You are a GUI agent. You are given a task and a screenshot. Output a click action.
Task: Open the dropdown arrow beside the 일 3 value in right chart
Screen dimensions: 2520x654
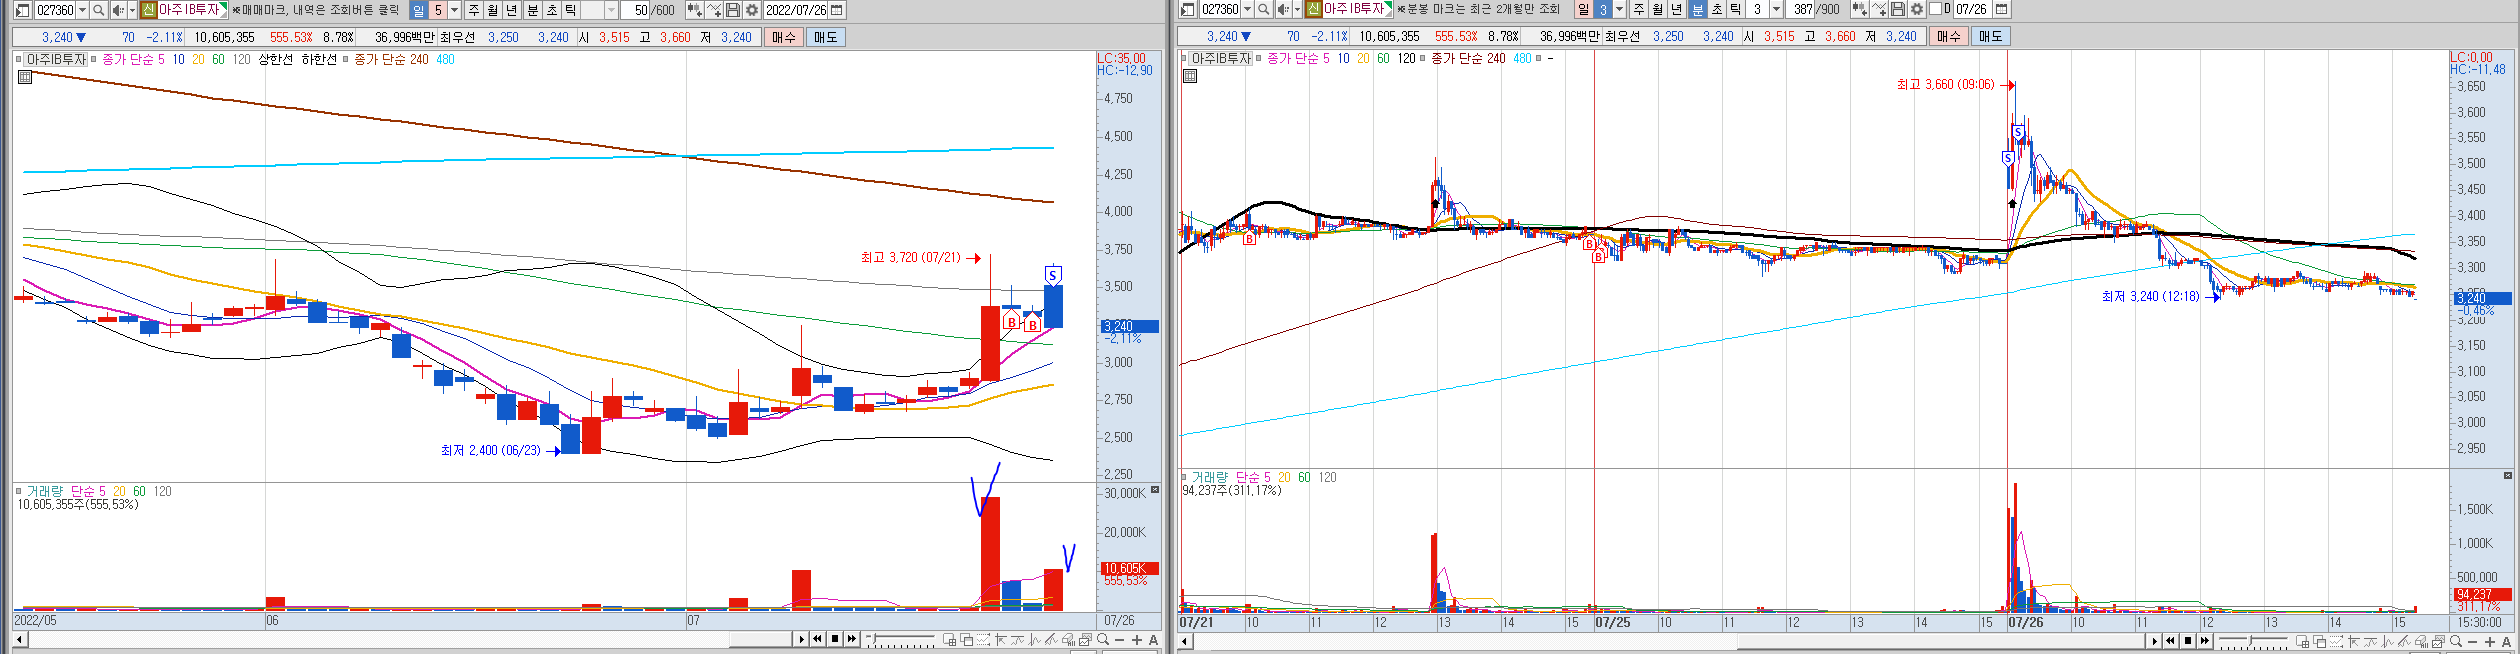pos(1619,9)
